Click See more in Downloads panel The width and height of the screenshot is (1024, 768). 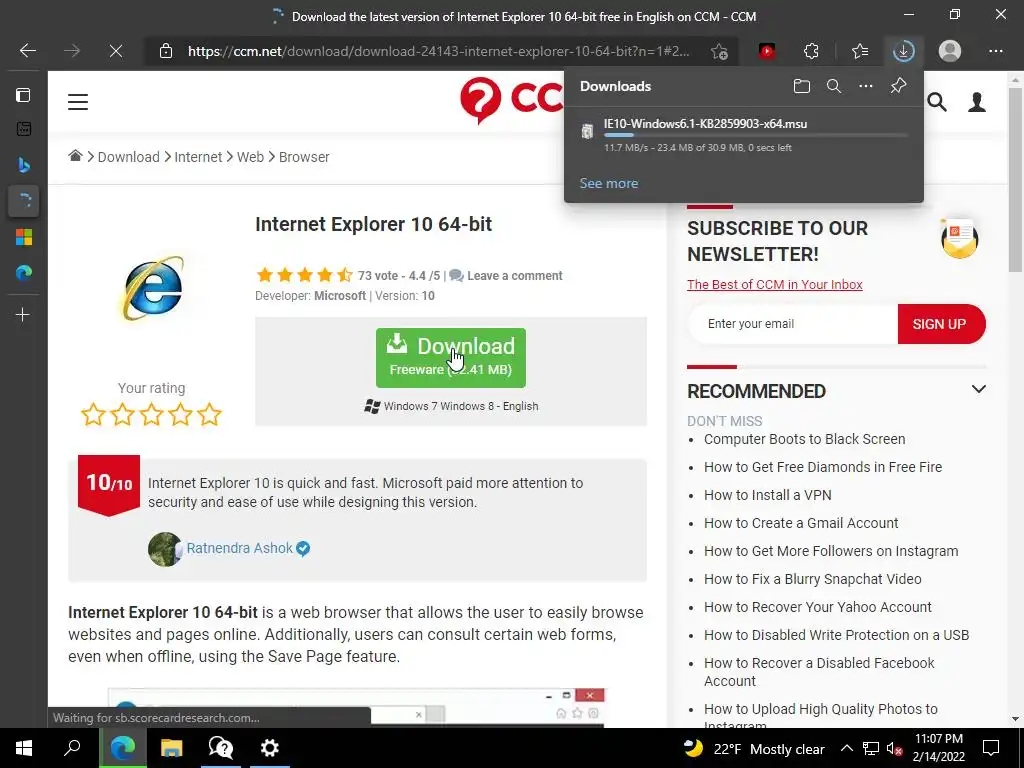pyautogui.click(x=609, y=184)
